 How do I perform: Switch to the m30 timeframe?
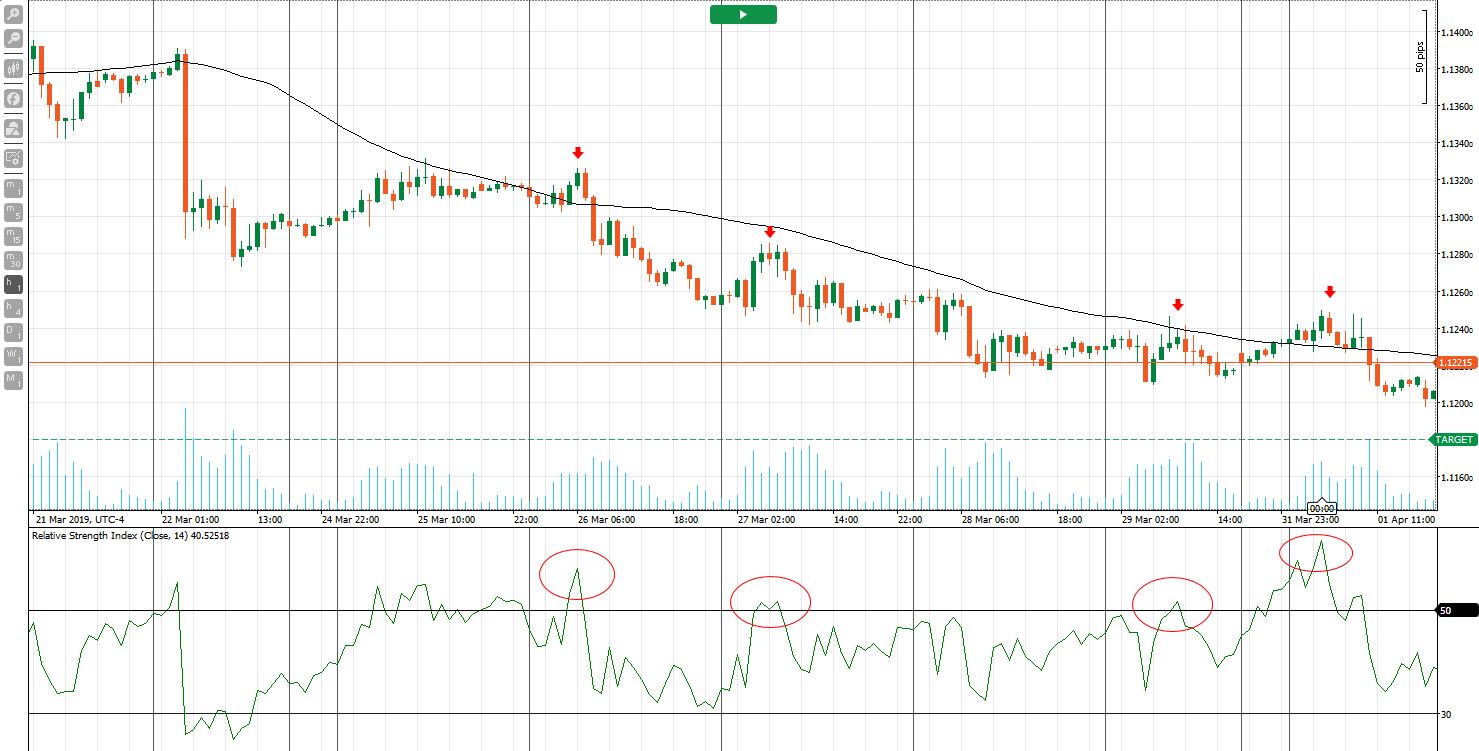(14, 260)
